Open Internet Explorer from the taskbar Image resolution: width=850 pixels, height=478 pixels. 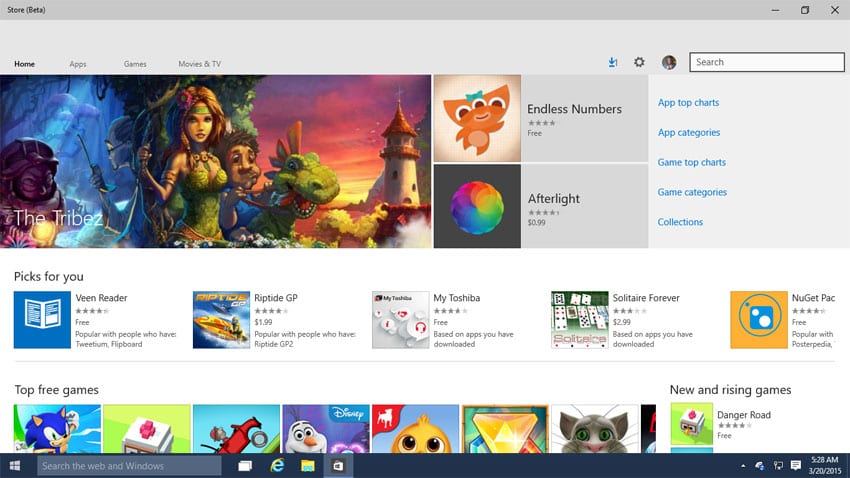pyautogui.click(x=277, y=466)
